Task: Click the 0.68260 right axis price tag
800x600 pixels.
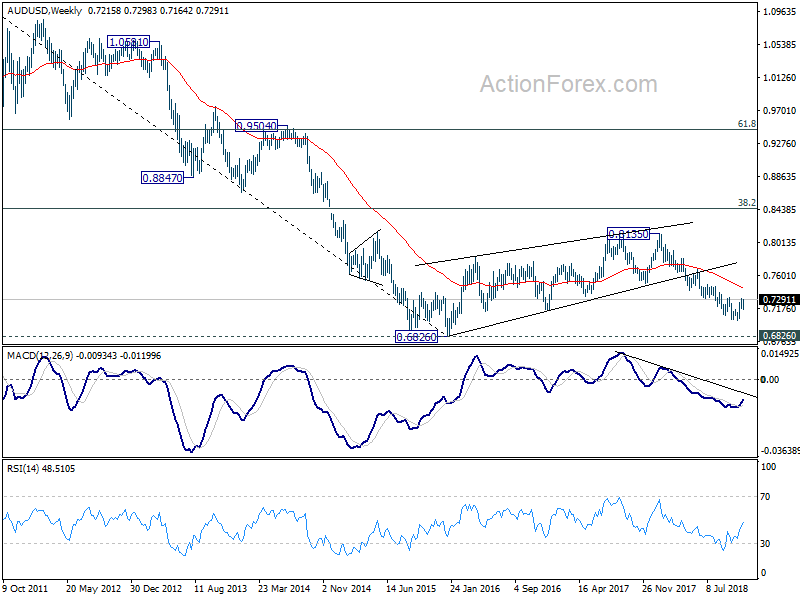Action: click(779, 336)
